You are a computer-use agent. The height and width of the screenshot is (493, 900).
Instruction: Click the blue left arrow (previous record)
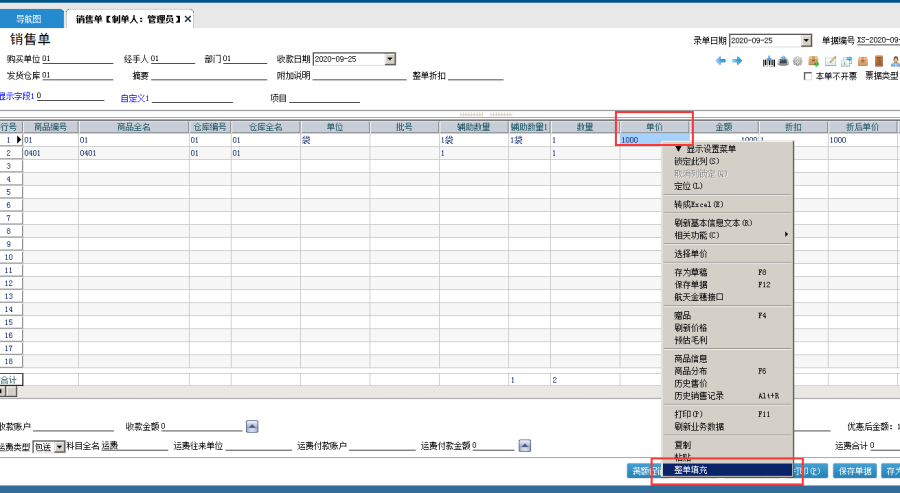click(x=720, y=61)
